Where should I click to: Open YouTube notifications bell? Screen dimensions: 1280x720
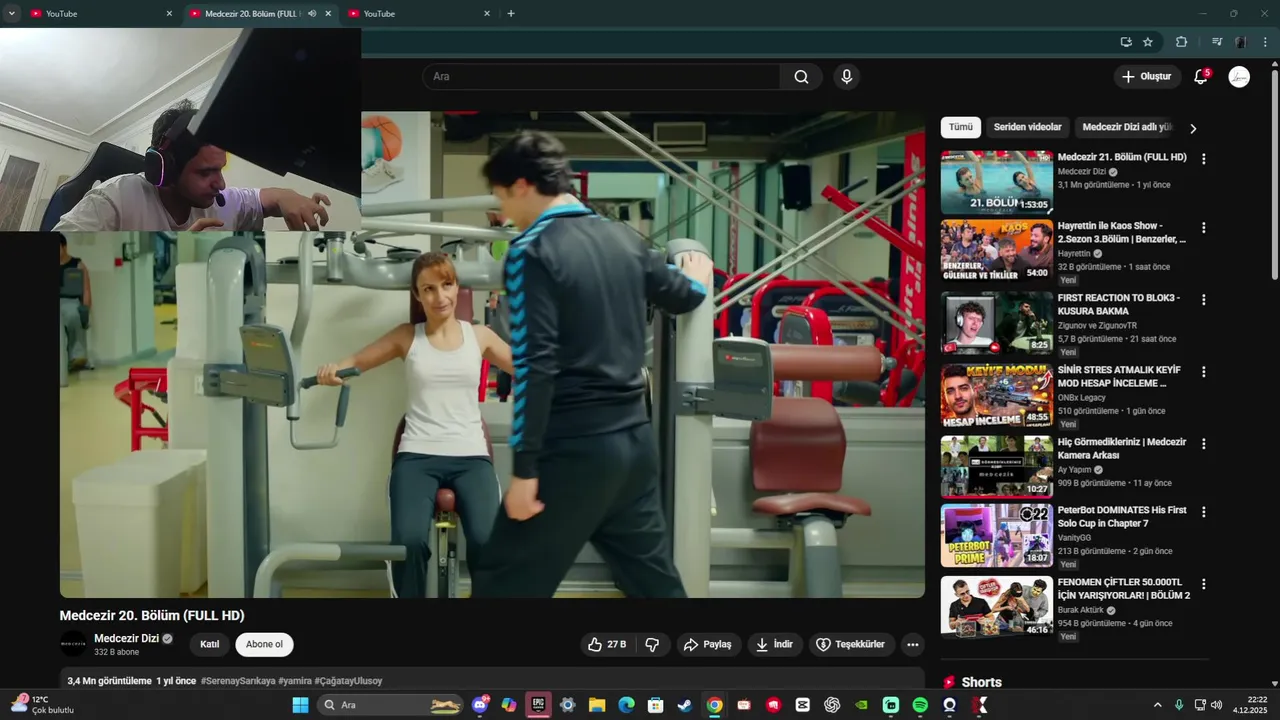[1201, 77]
